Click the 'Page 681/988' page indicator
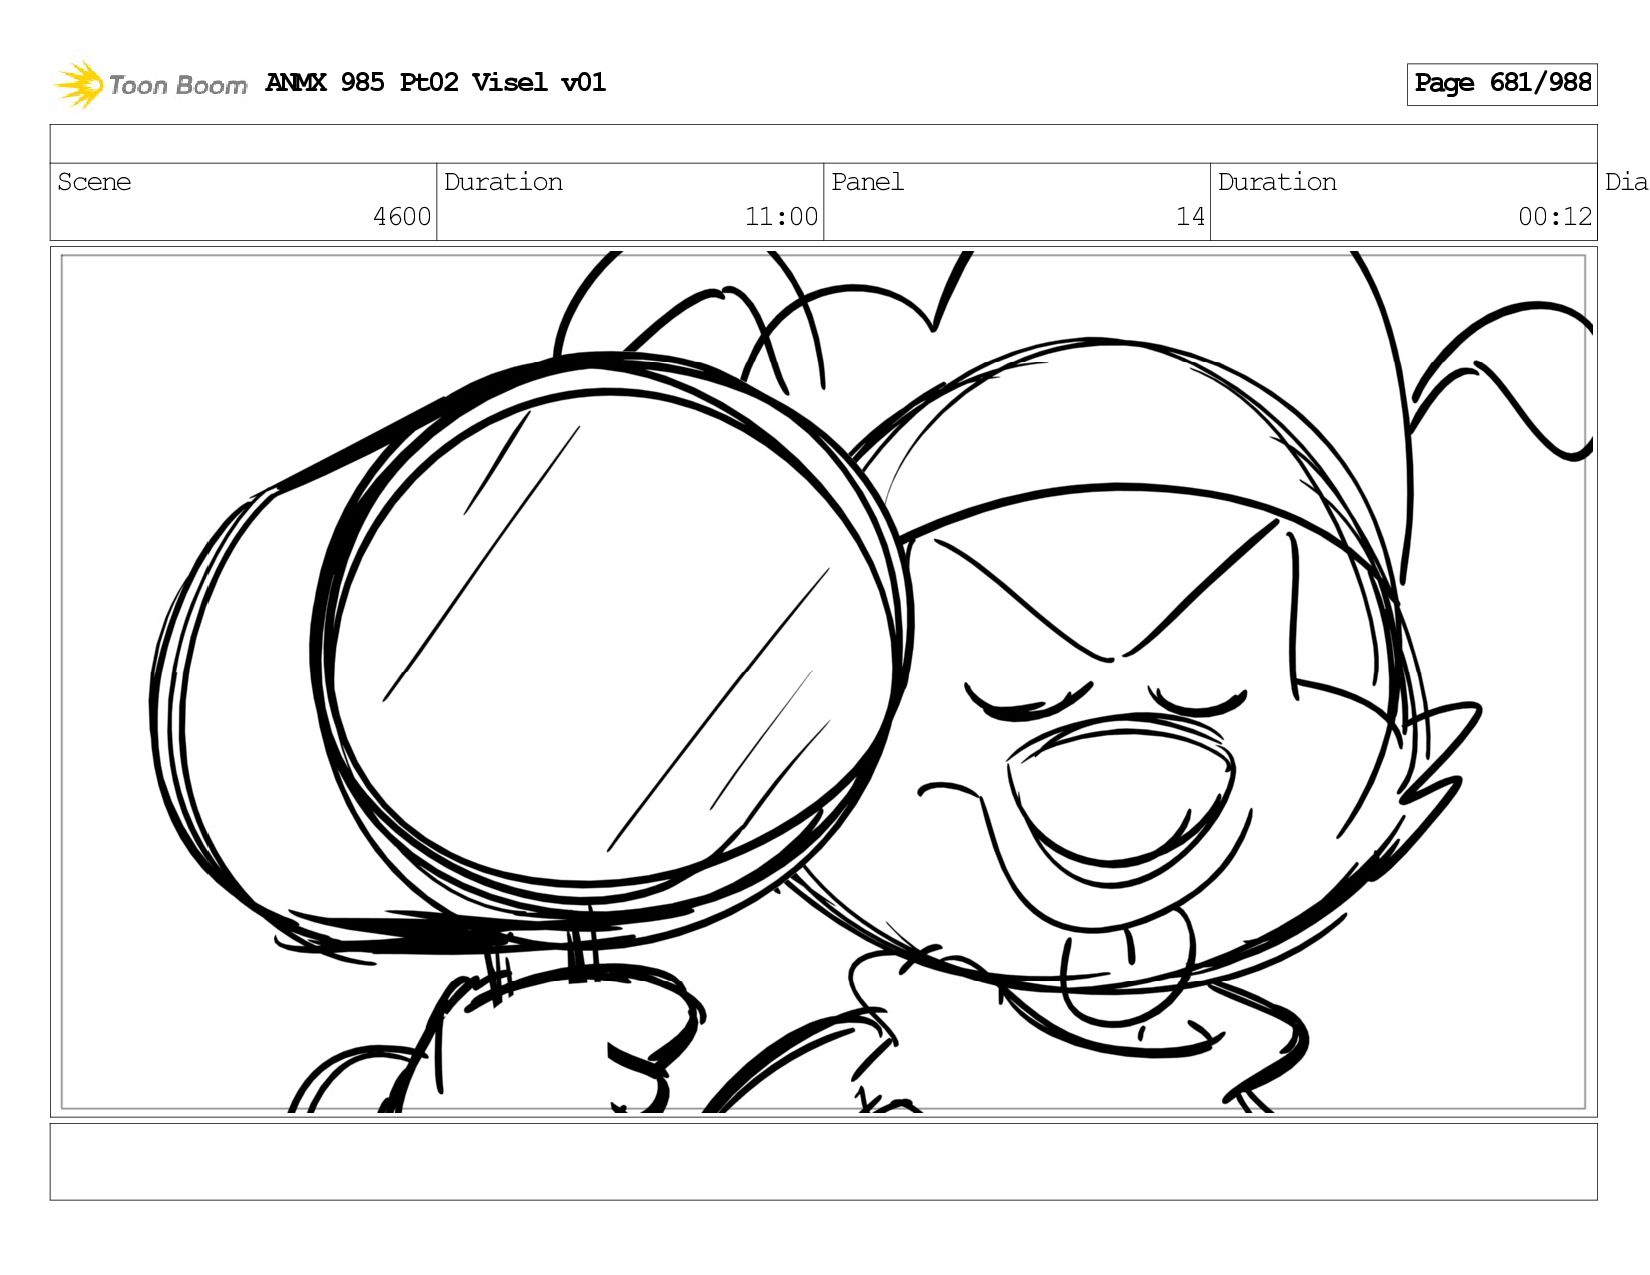This screenshot has width=1650, height=1275. click(x=1502, y=84)
